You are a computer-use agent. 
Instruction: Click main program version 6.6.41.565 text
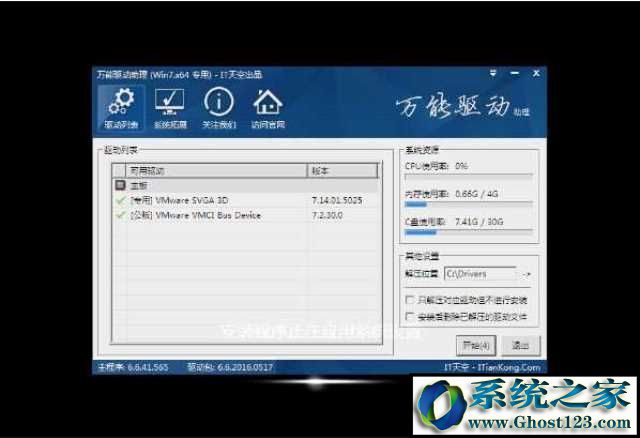tap(133, 367)
